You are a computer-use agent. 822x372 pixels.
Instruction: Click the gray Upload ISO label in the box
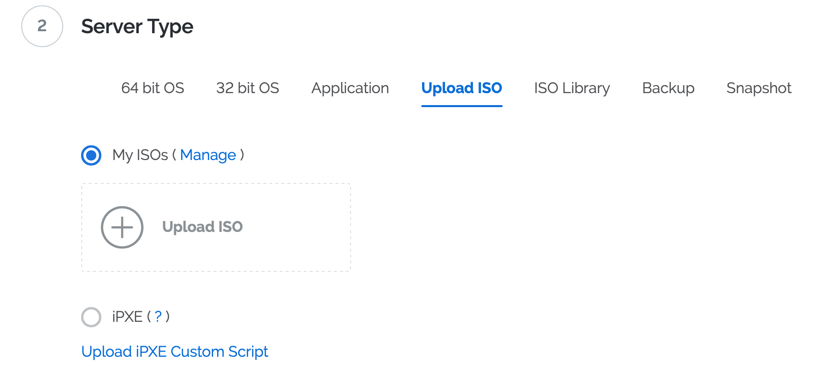(x=202, y=227)
